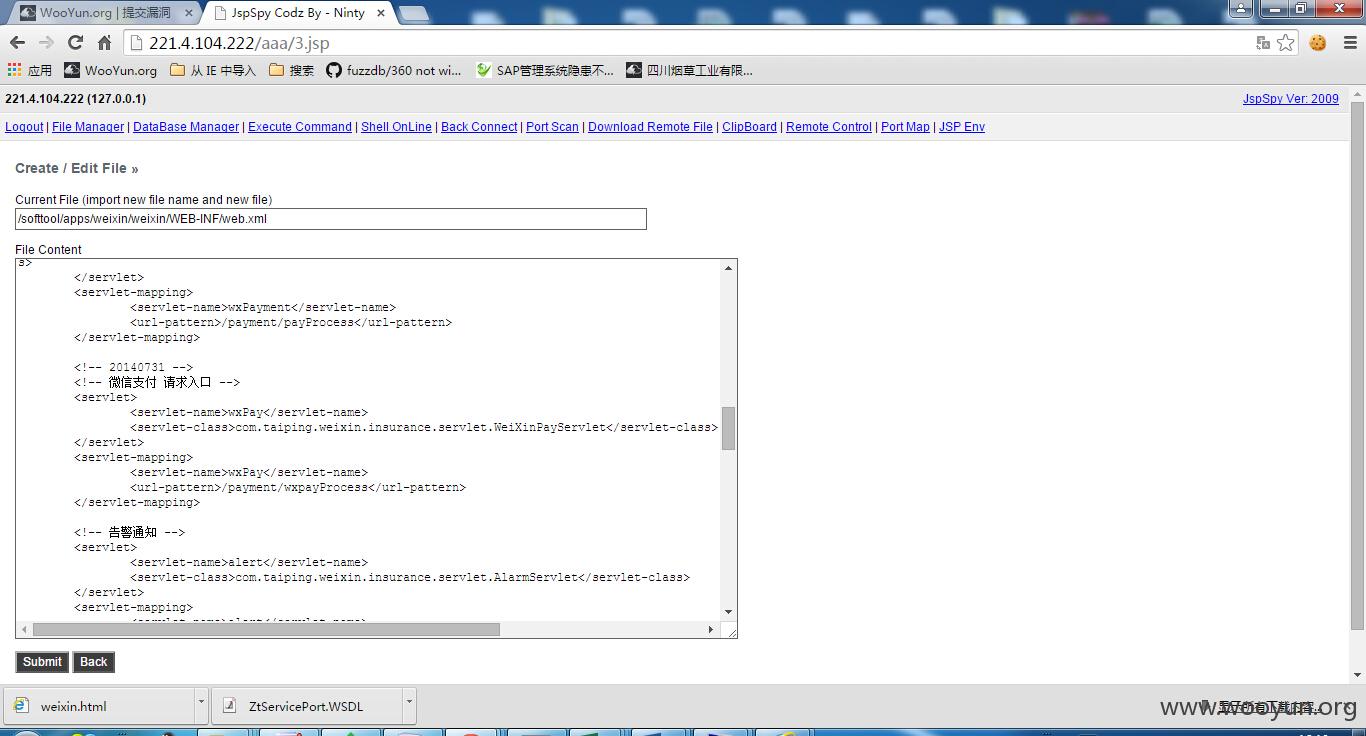The width and height of the screenshot is (1366, 736).
Task: Open ClipBoard link
Action: [x=749, y=127]
